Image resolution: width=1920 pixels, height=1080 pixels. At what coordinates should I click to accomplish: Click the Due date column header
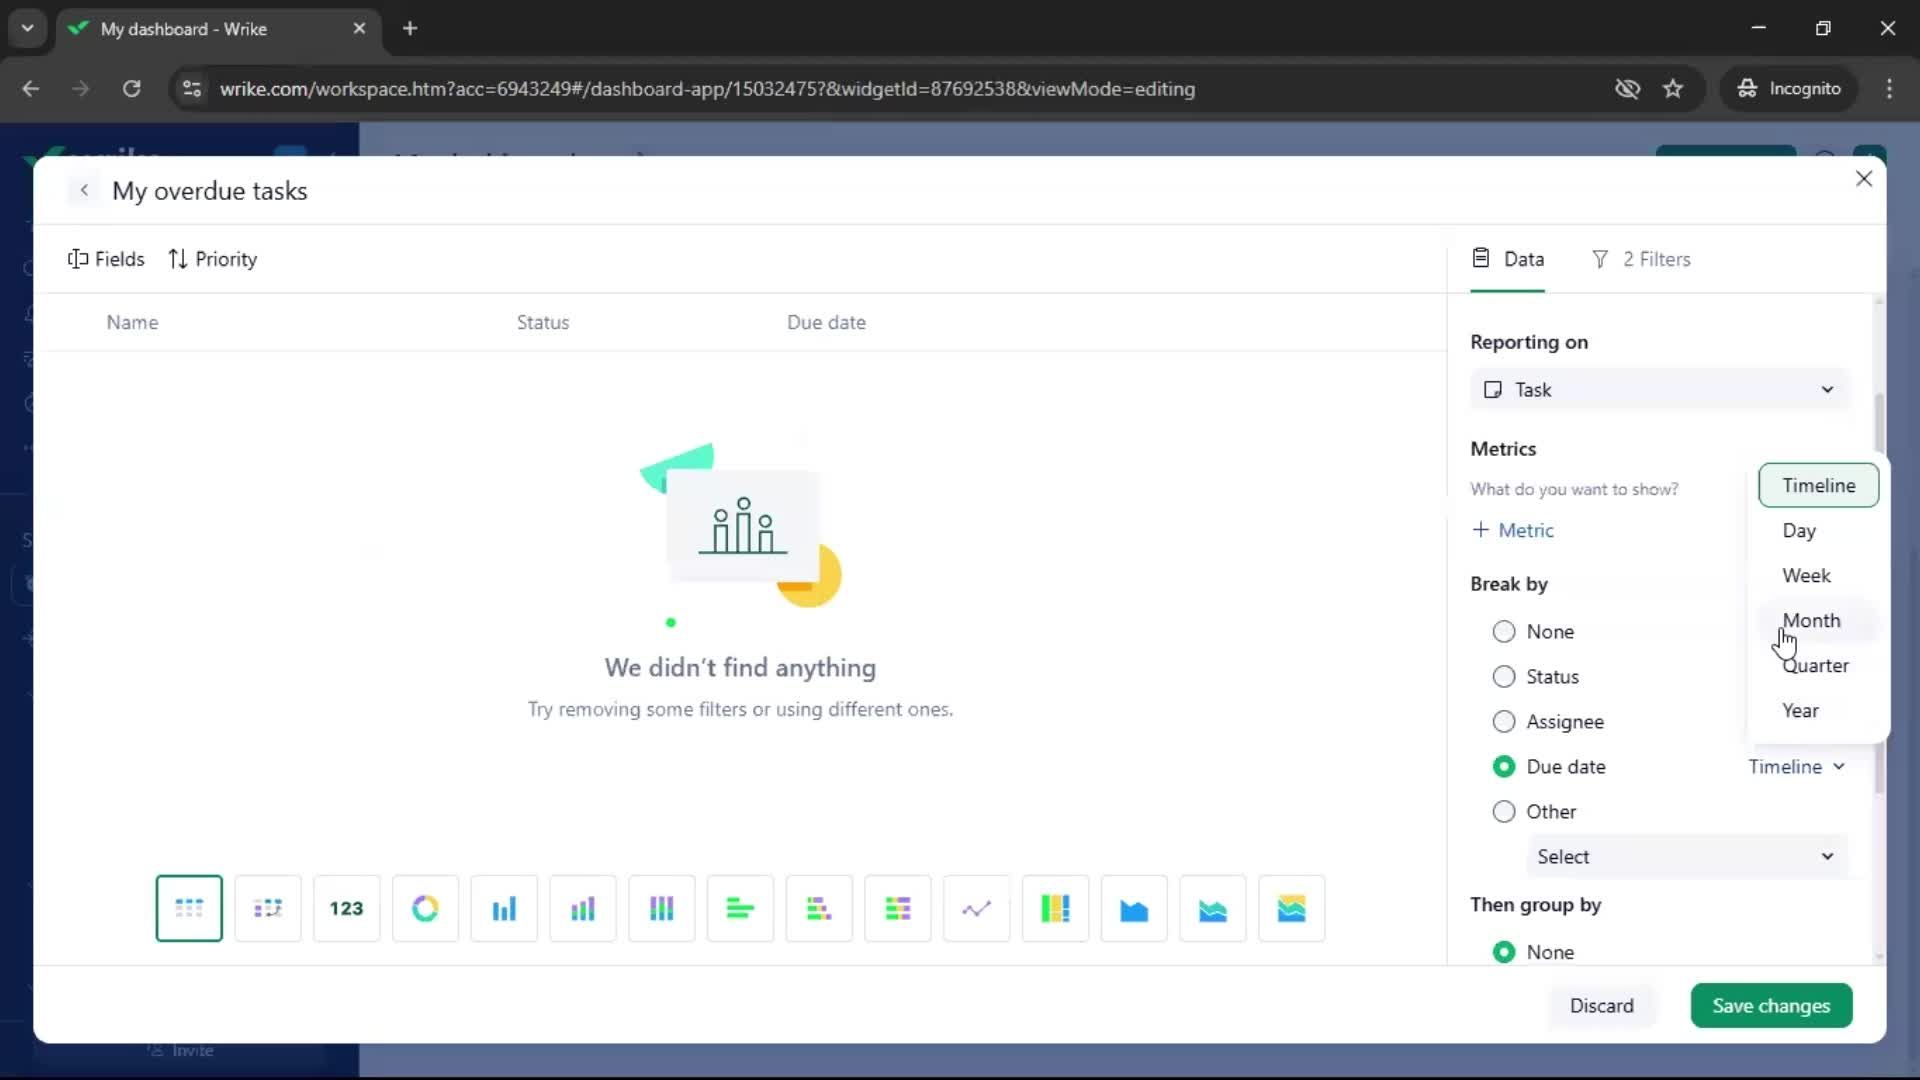826,322
